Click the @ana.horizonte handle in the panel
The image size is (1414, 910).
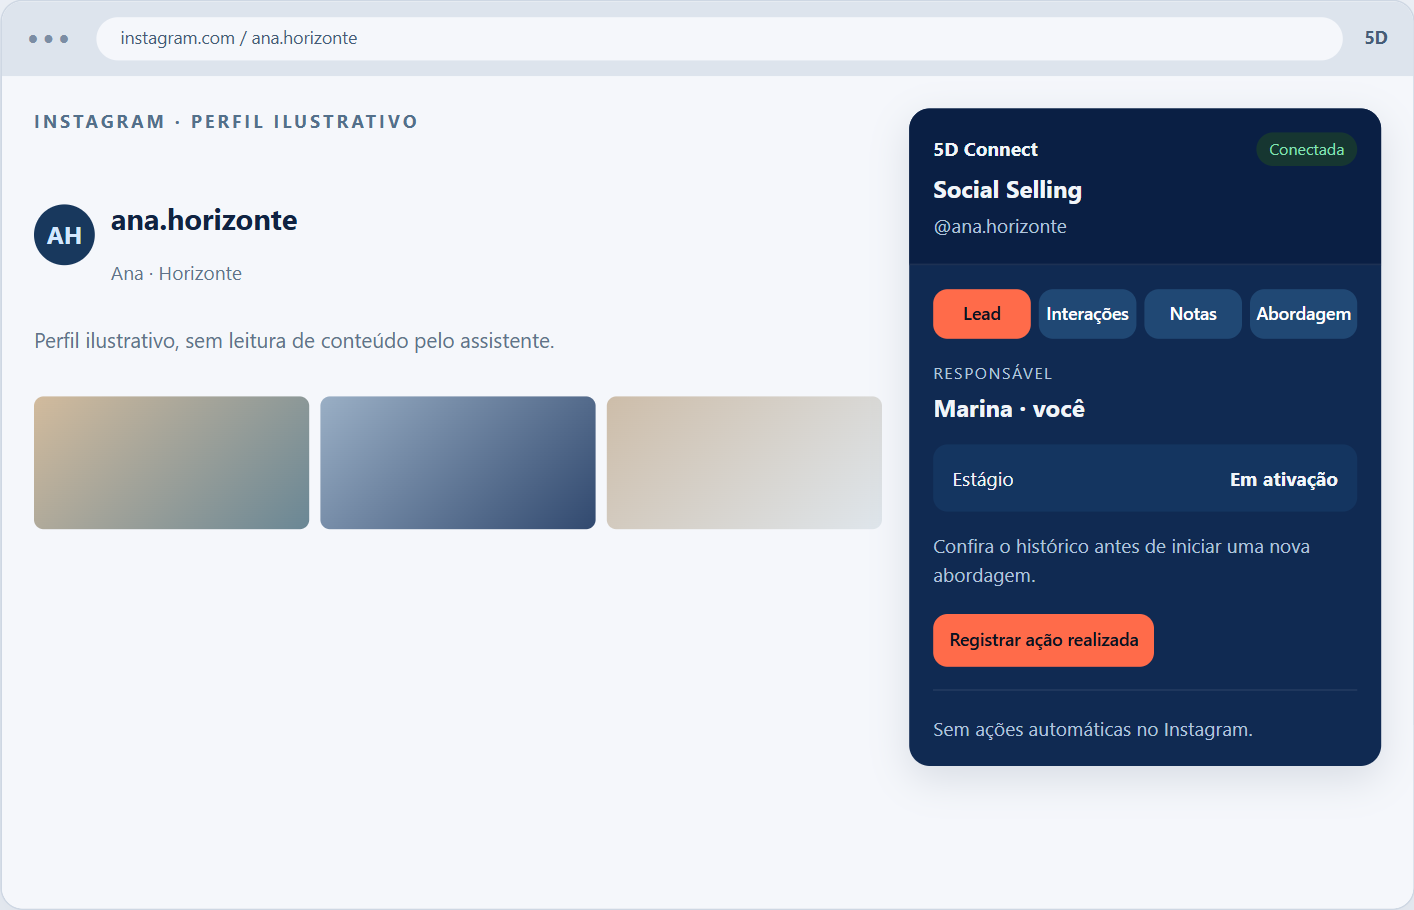[1000, 227]
